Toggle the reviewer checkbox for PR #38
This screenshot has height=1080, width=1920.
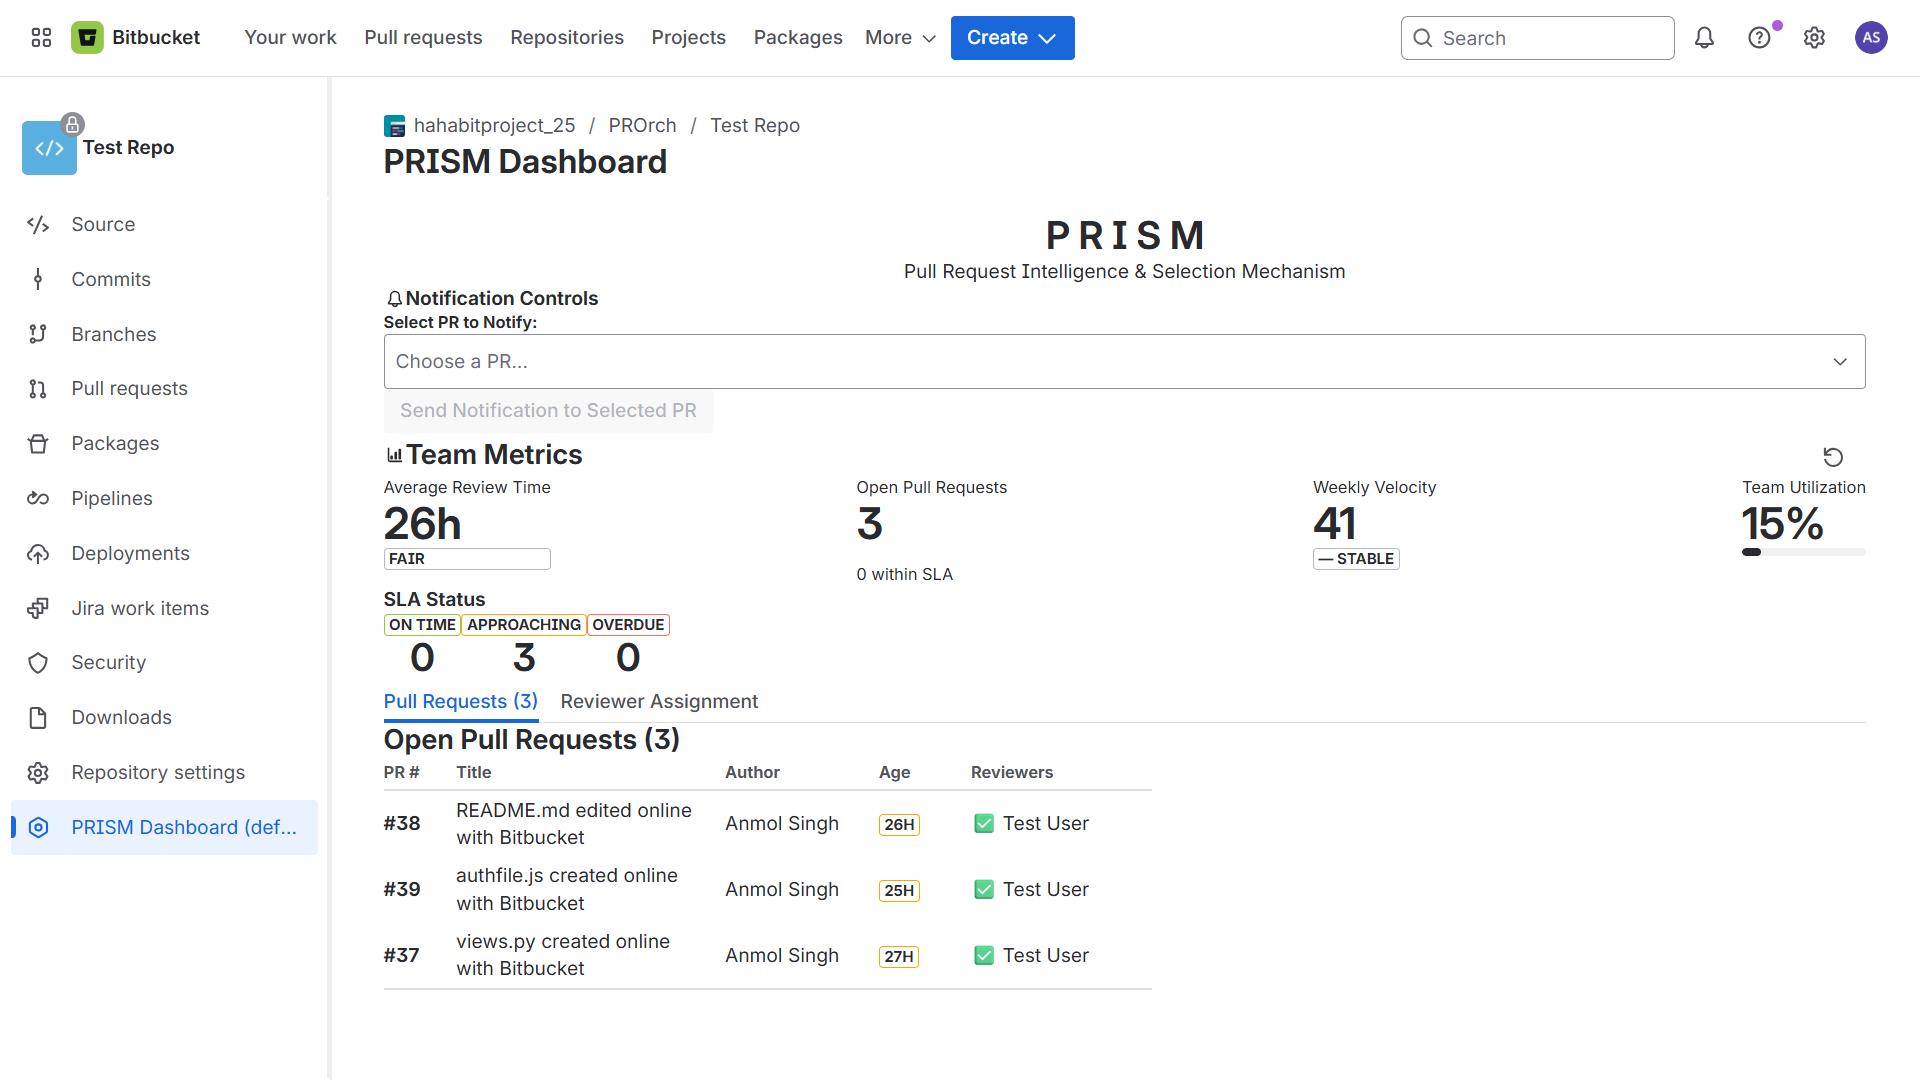[x=984, y=823]
